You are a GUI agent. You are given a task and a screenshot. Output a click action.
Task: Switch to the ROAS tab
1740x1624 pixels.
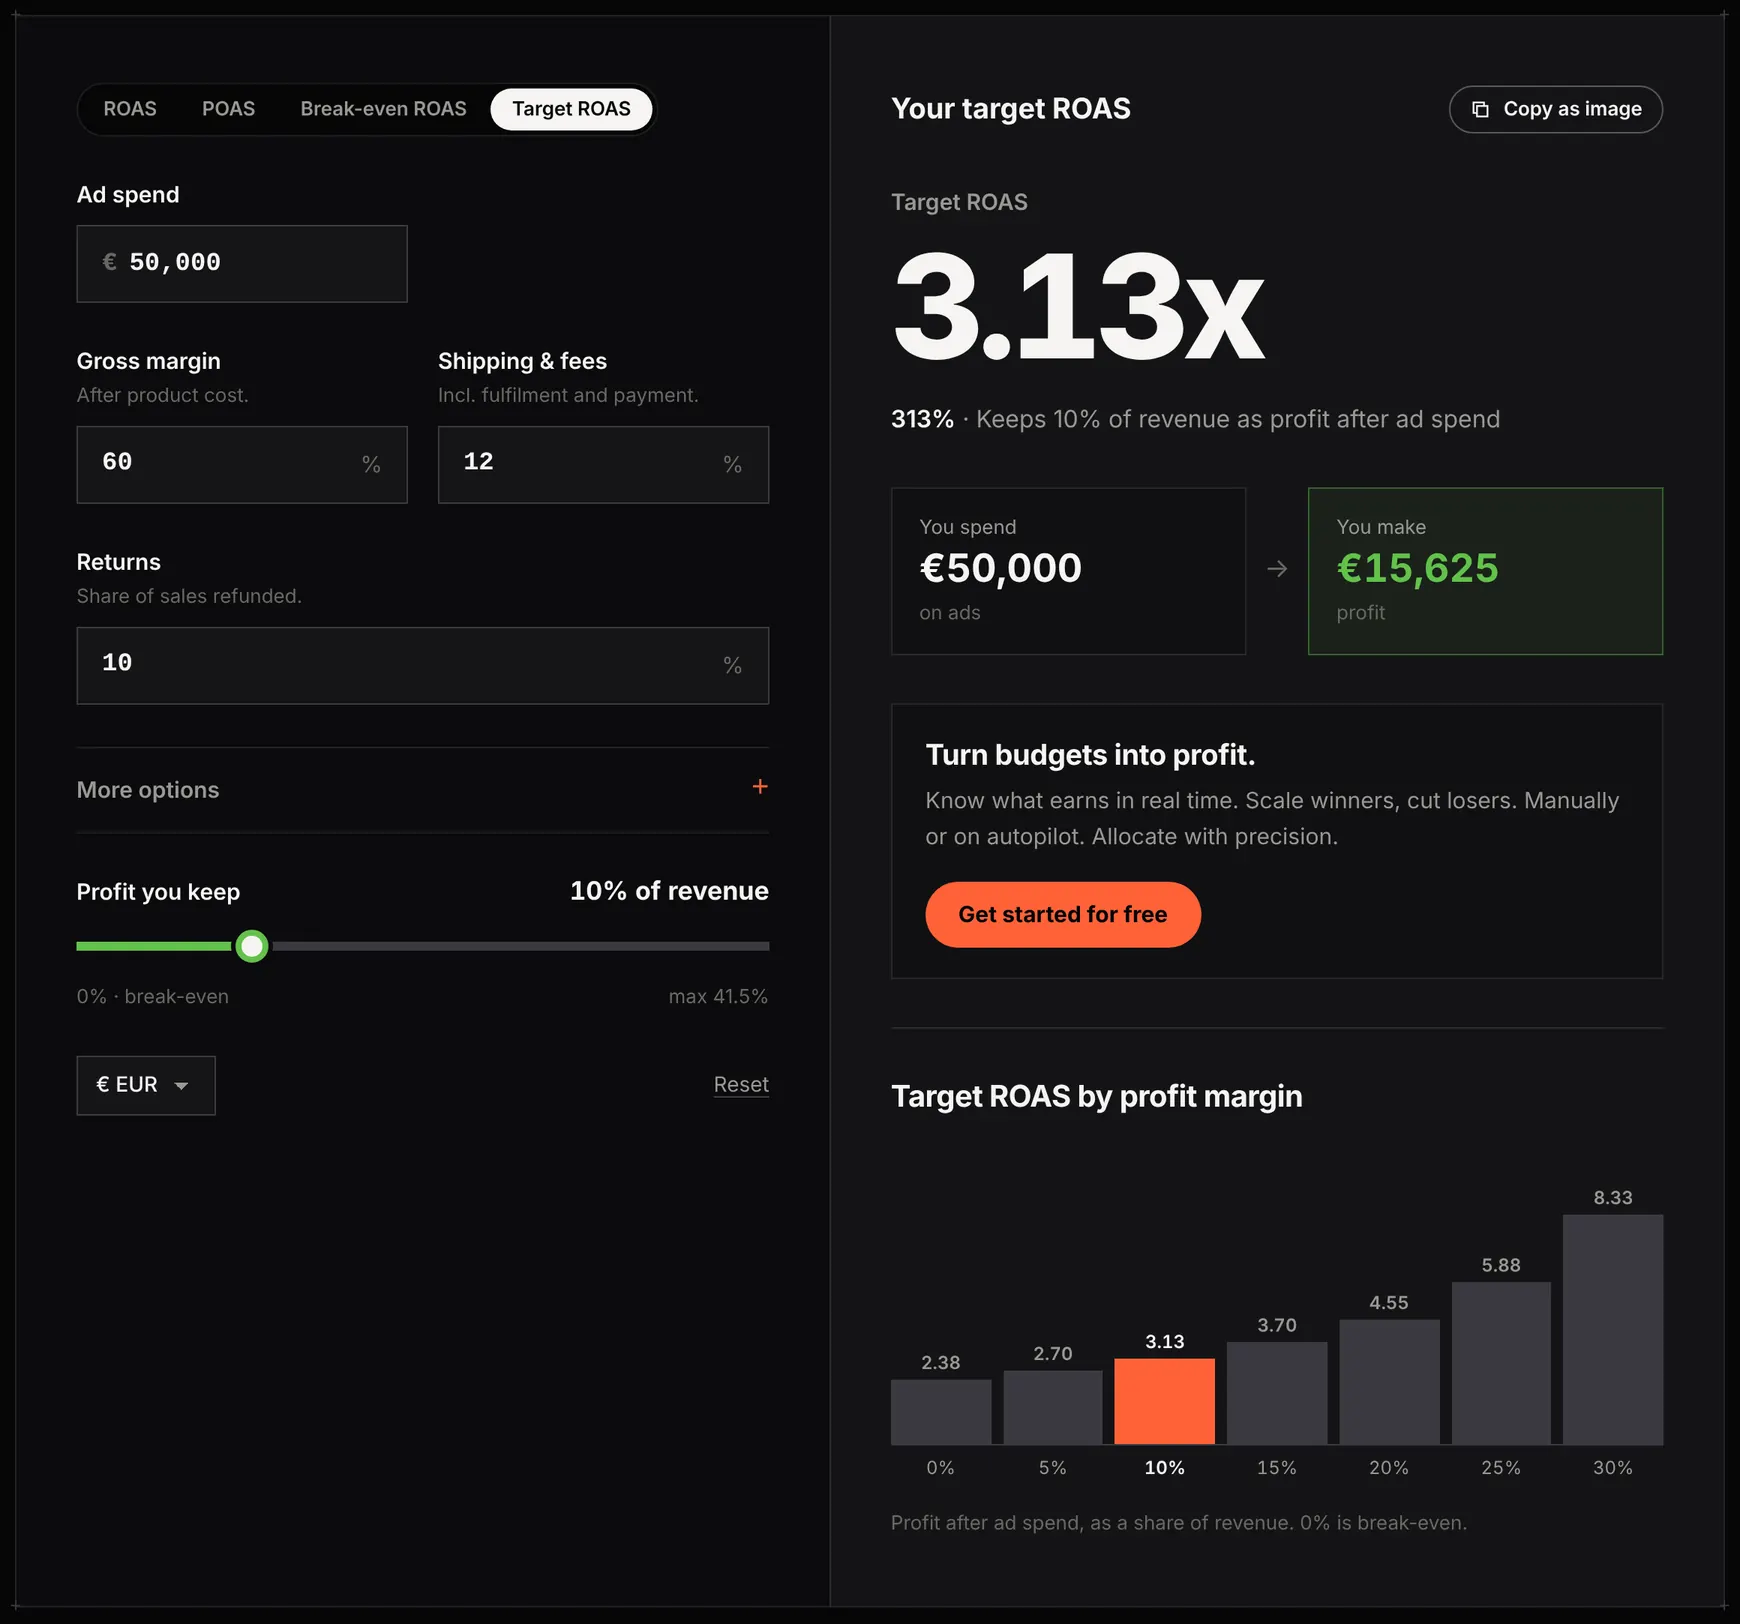coord(130,109)
